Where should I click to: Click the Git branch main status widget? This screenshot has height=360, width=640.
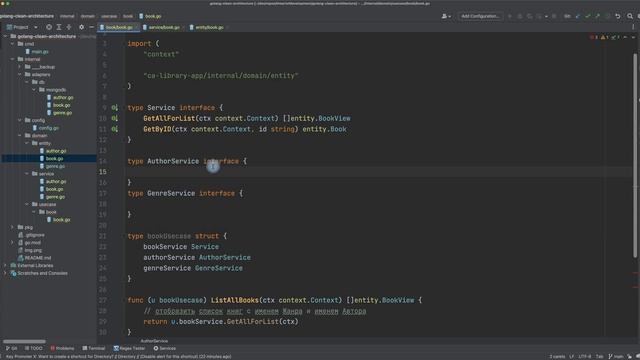point(616,356)
